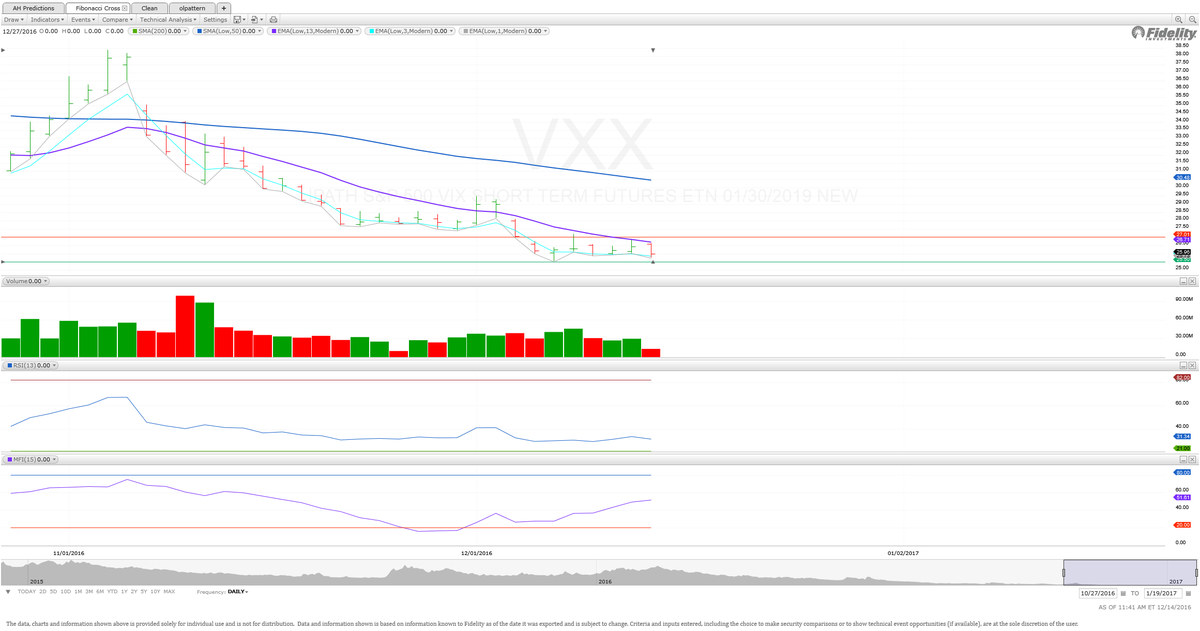Click the print chart icon
This screenshot has height=631, width=1200.
click(x=273, y=19)
